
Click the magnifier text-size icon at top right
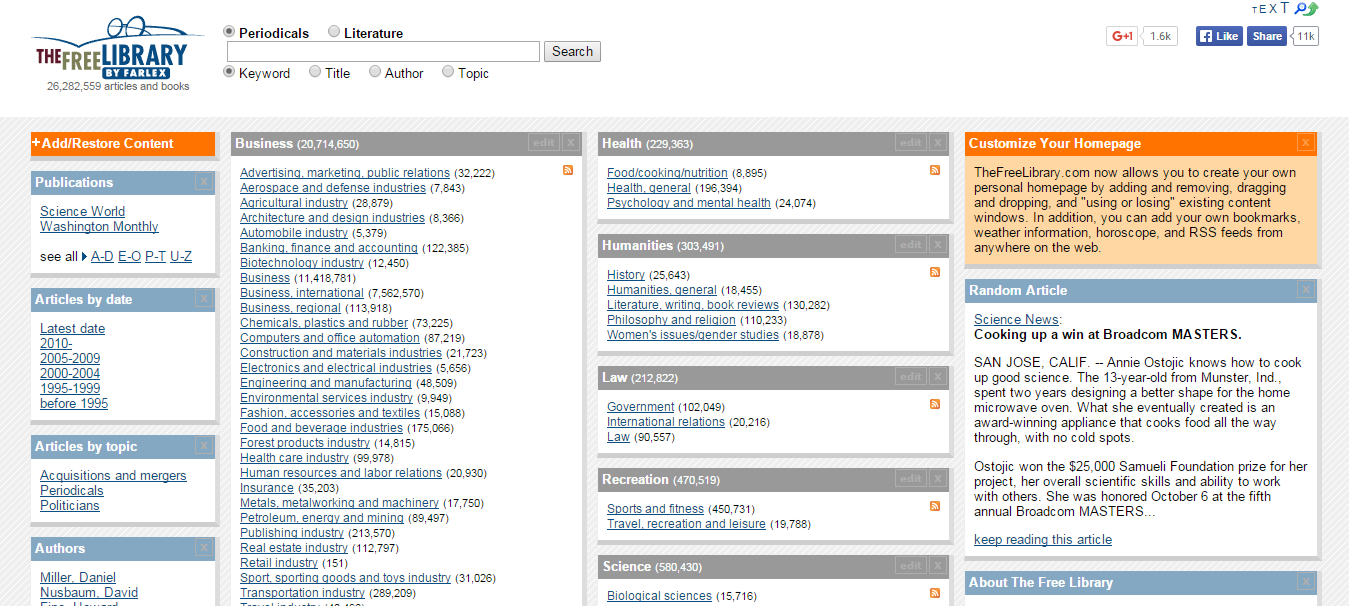point(1300,8)
